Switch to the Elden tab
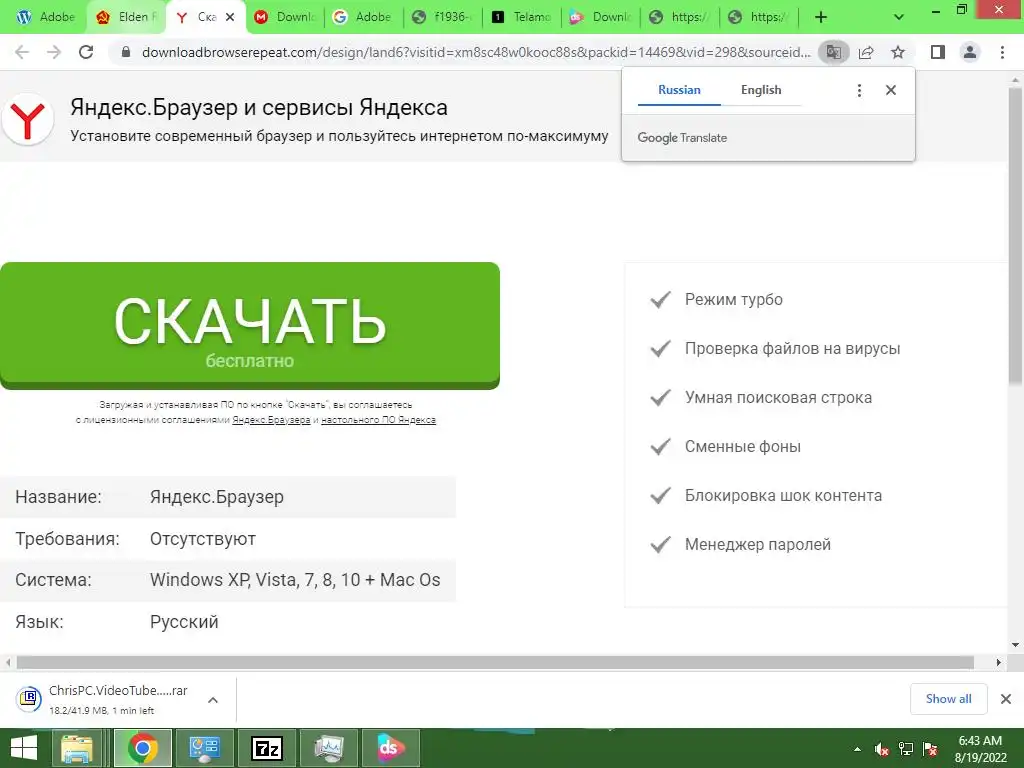The width and height of the screenshot is (1024, 768). (x=126, y=17)
